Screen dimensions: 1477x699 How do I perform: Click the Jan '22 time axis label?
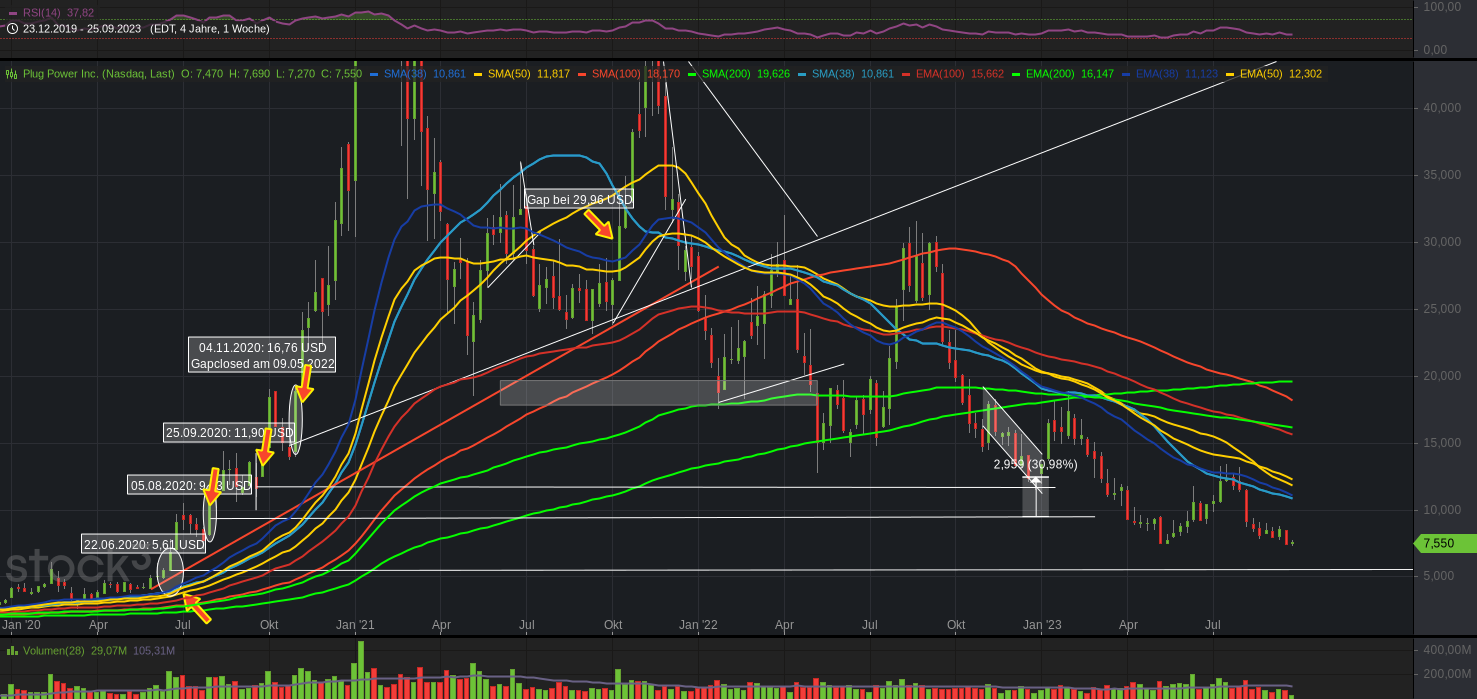pos(698,625)
